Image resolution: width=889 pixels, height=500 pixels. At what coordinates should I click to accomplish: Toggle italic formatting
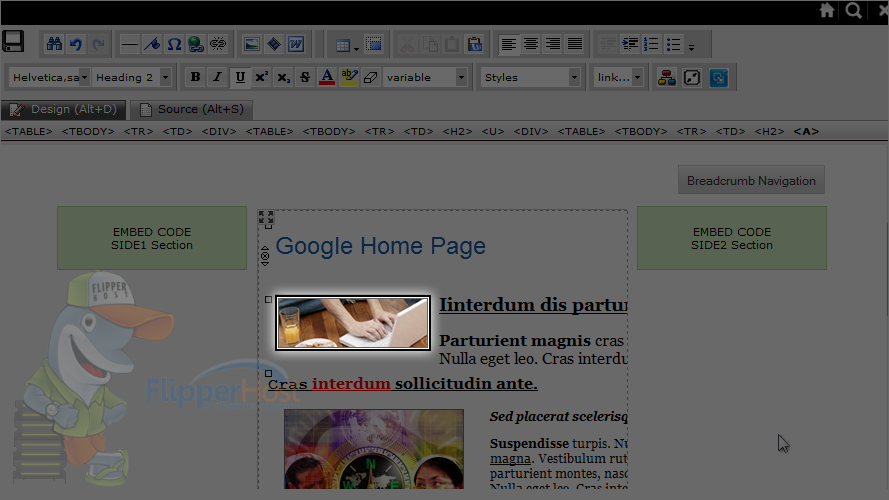pyautogui.click(x=217, y=77)
